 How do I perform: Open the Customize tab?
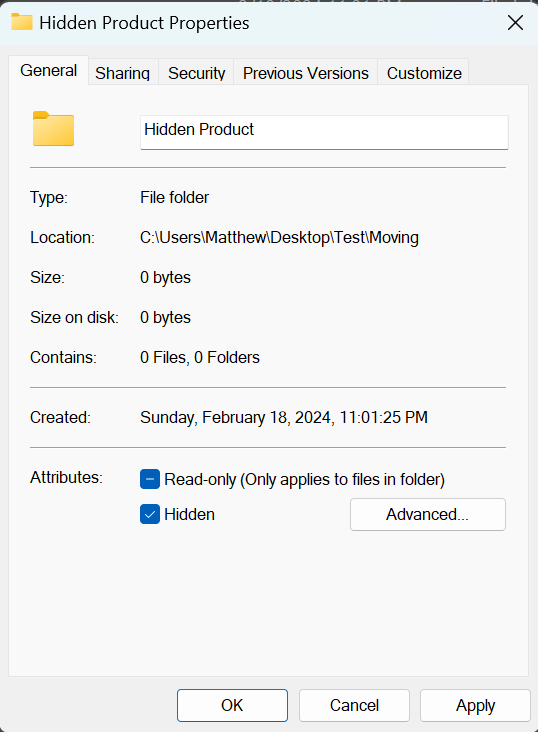pyautogui.click(x=424, y=73)
